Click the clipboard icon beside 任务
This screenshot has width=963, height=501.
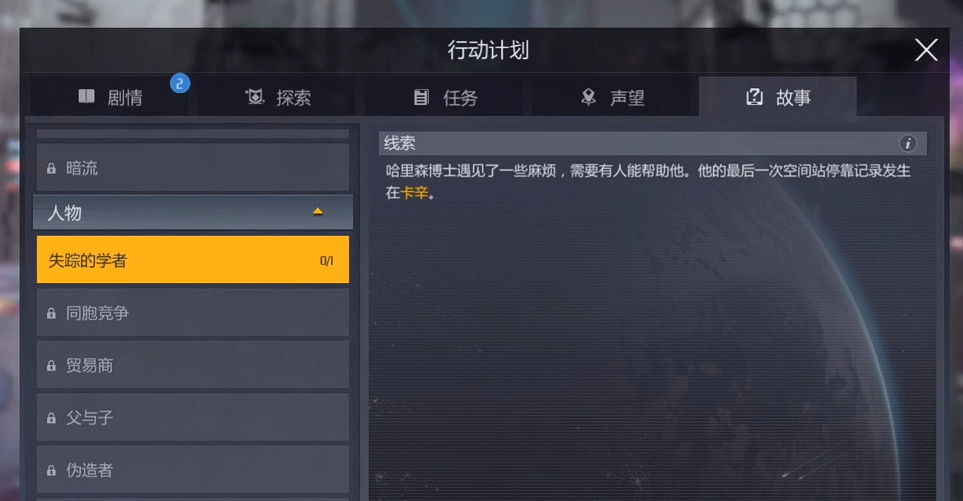(421, 97)
